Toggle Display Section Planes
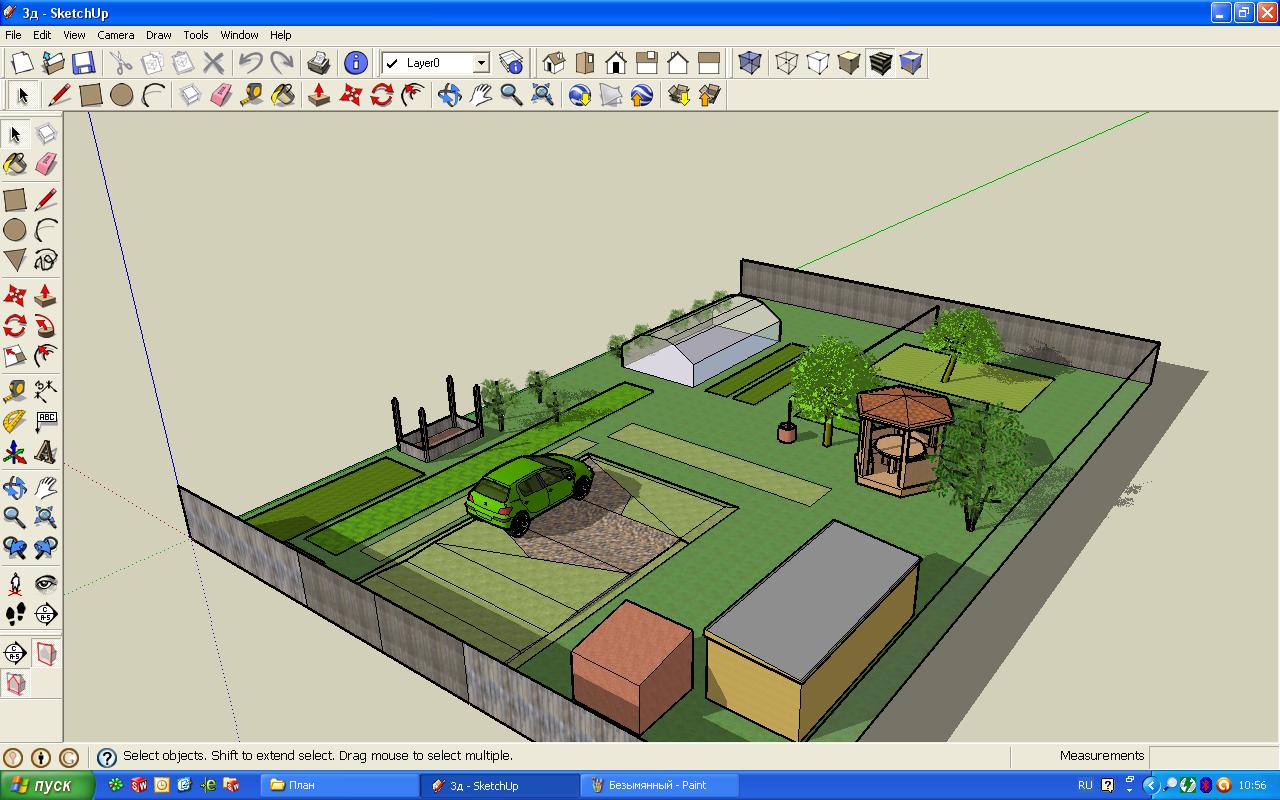Screen dimensions: 1280x800 click(45, 654)
